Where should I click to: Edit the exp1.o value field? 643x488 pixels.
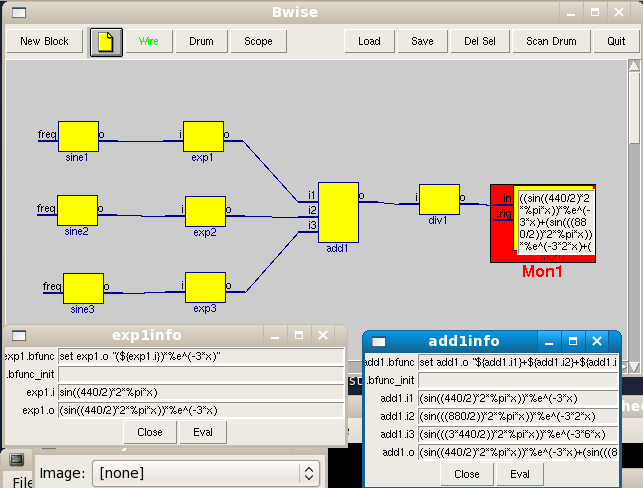(201, 410)
